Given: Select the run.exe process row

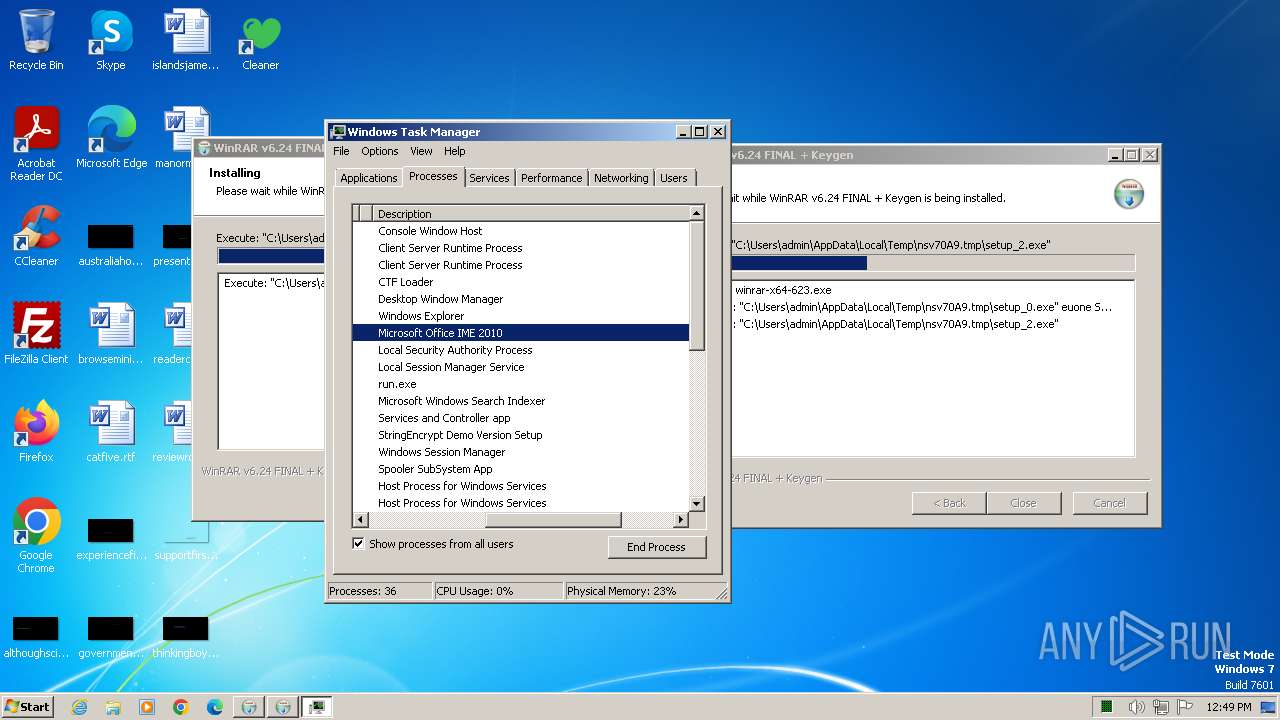Looking at the screenshot, I should [x=521, y=384].
